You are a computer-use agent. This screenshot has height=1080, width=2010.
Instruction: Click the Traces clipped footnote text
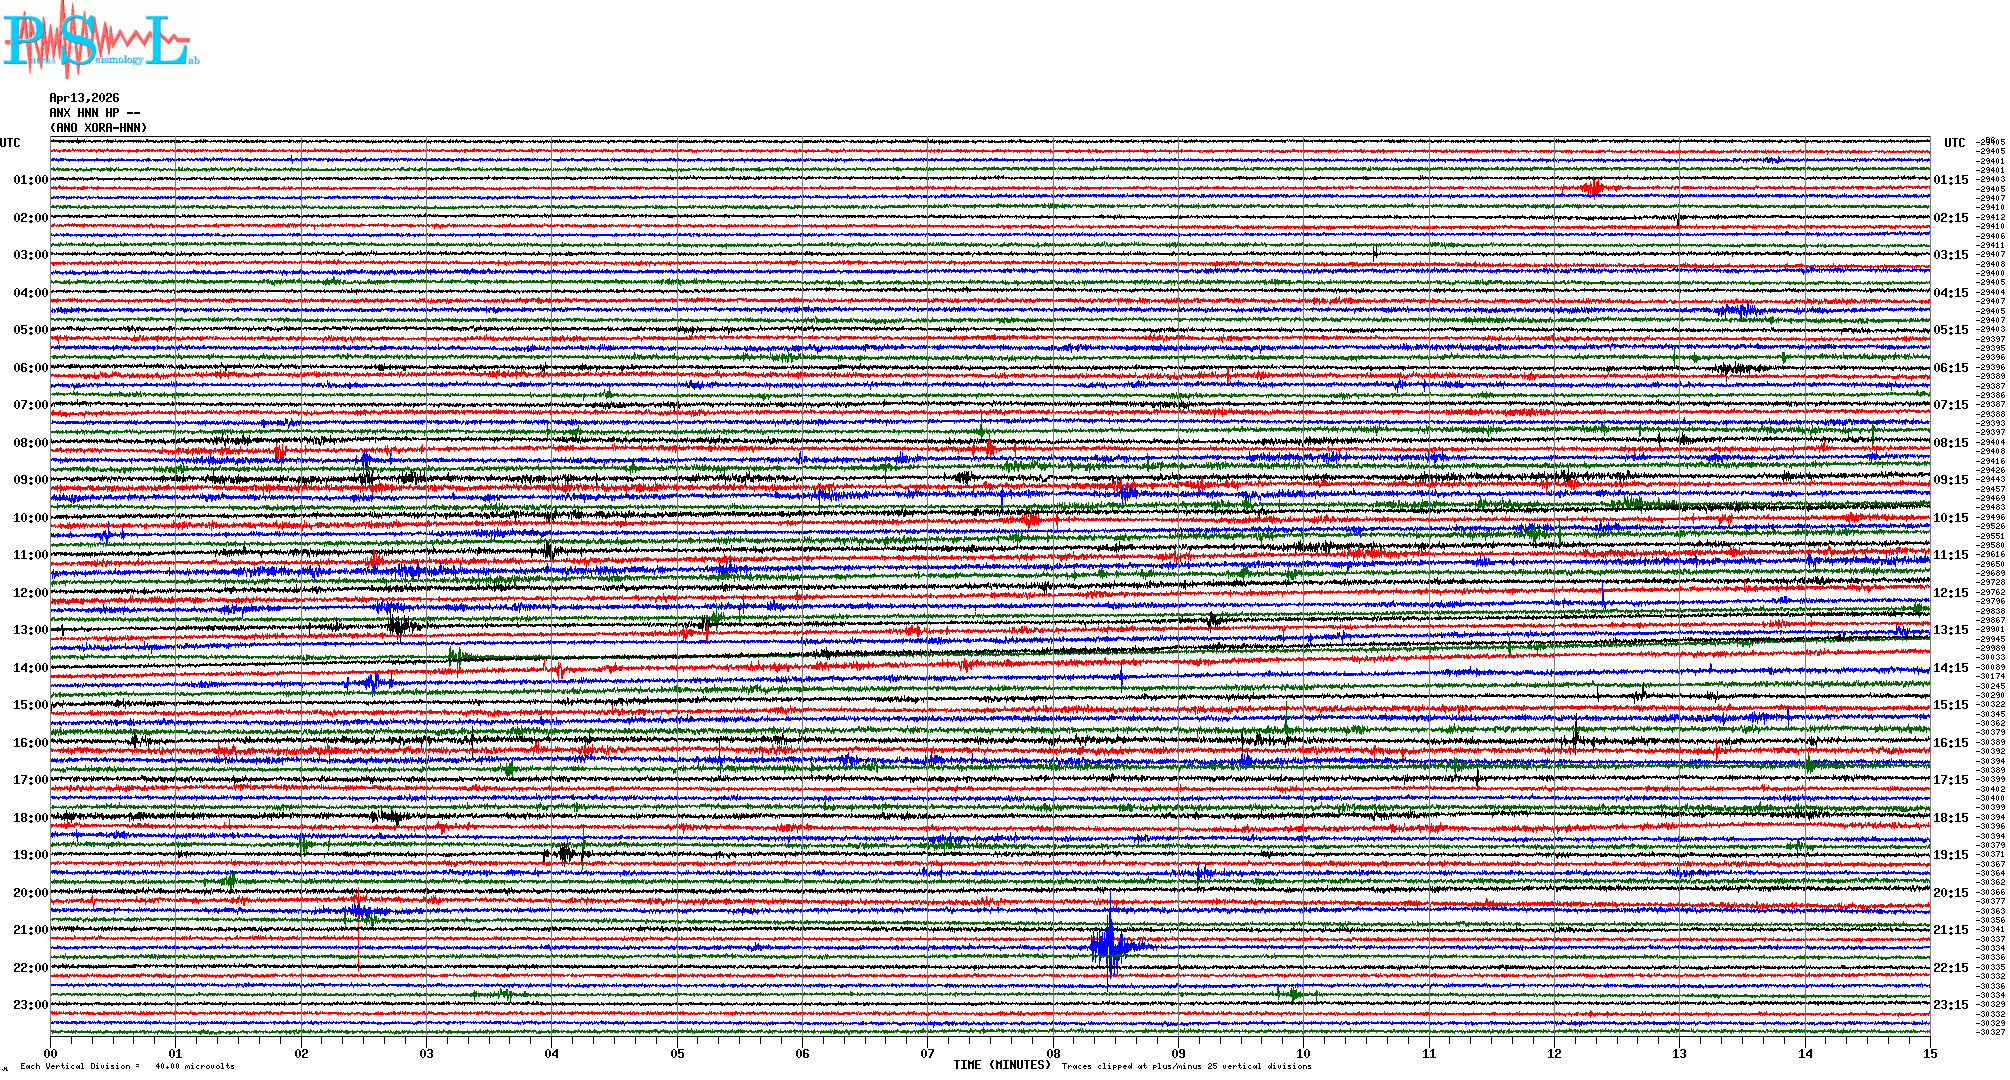1186,1066
